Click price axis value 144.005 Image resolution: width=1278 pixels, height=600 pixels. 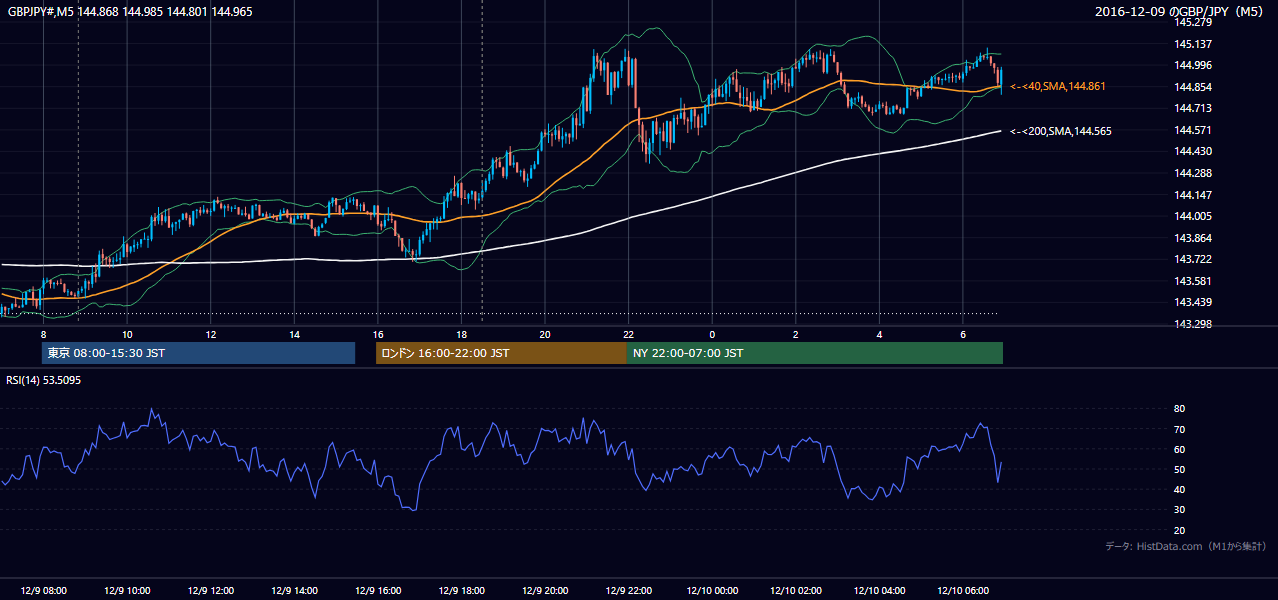click(1194, 216)
